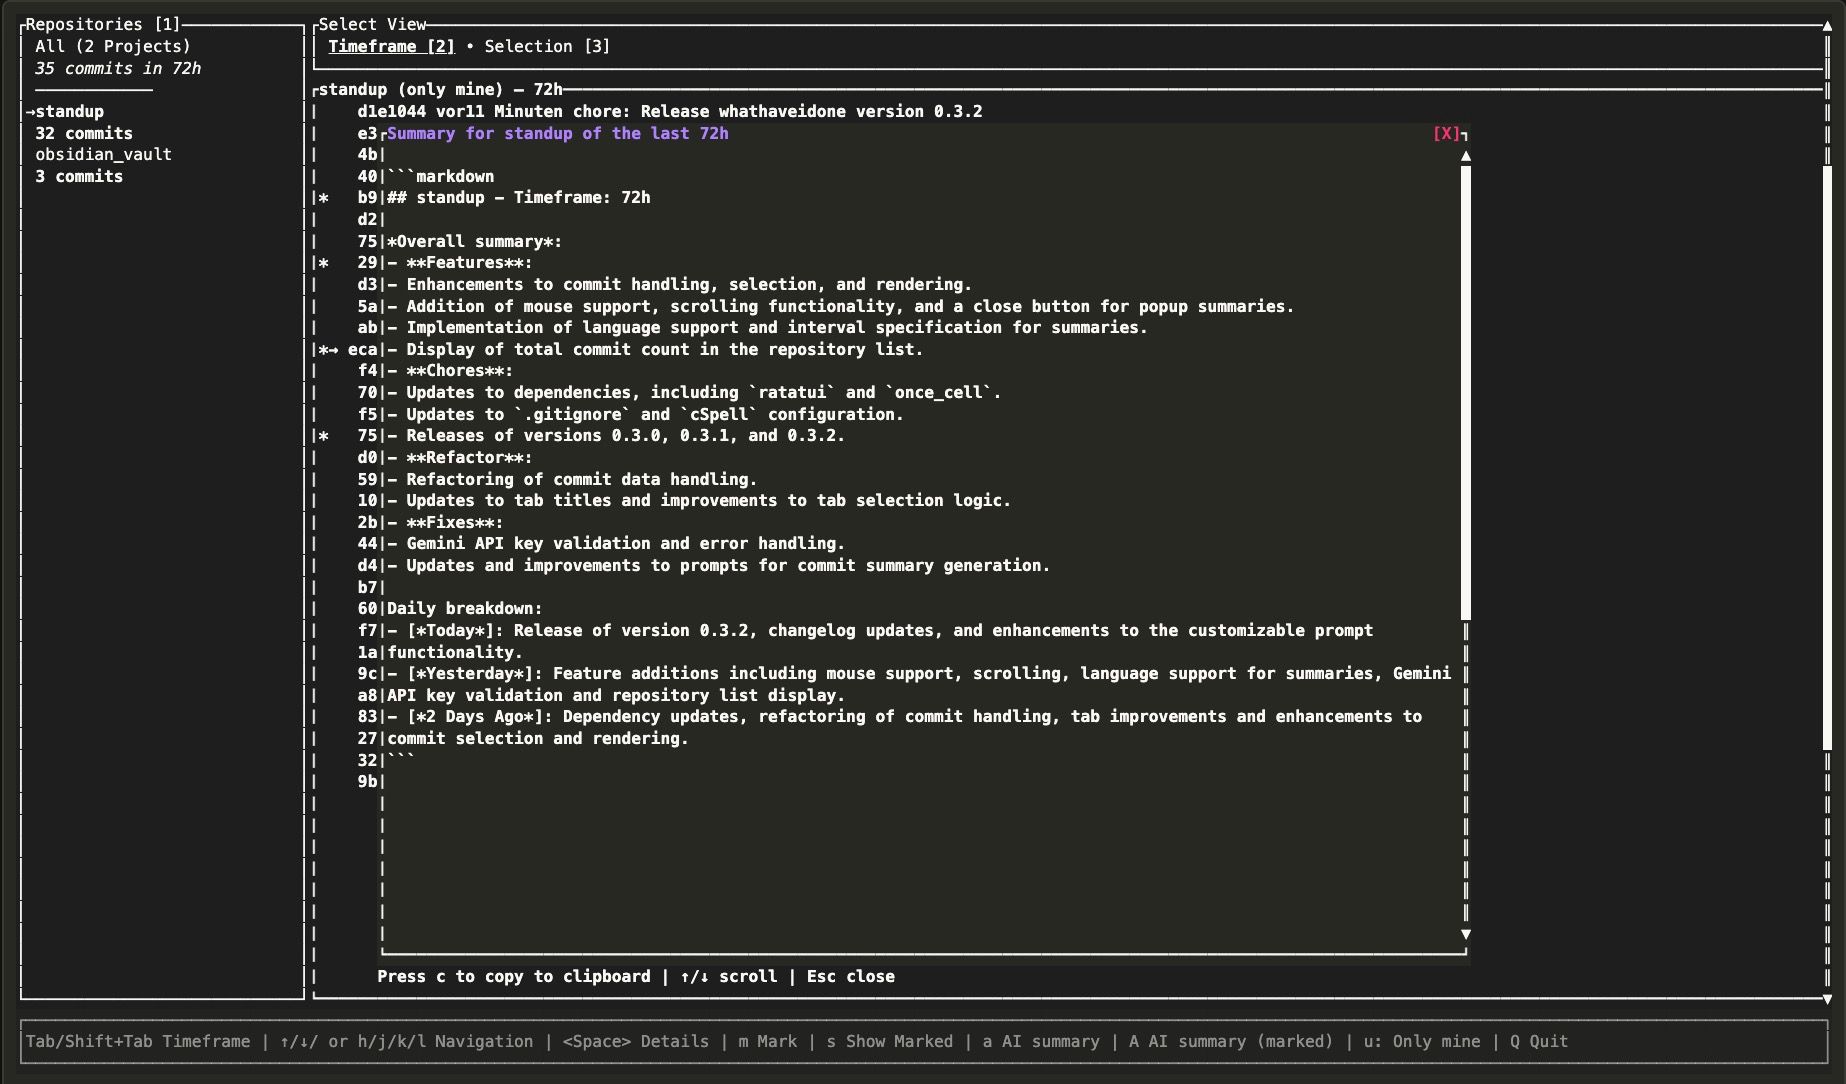Close the summary popup with [X]

[1446, 133]
